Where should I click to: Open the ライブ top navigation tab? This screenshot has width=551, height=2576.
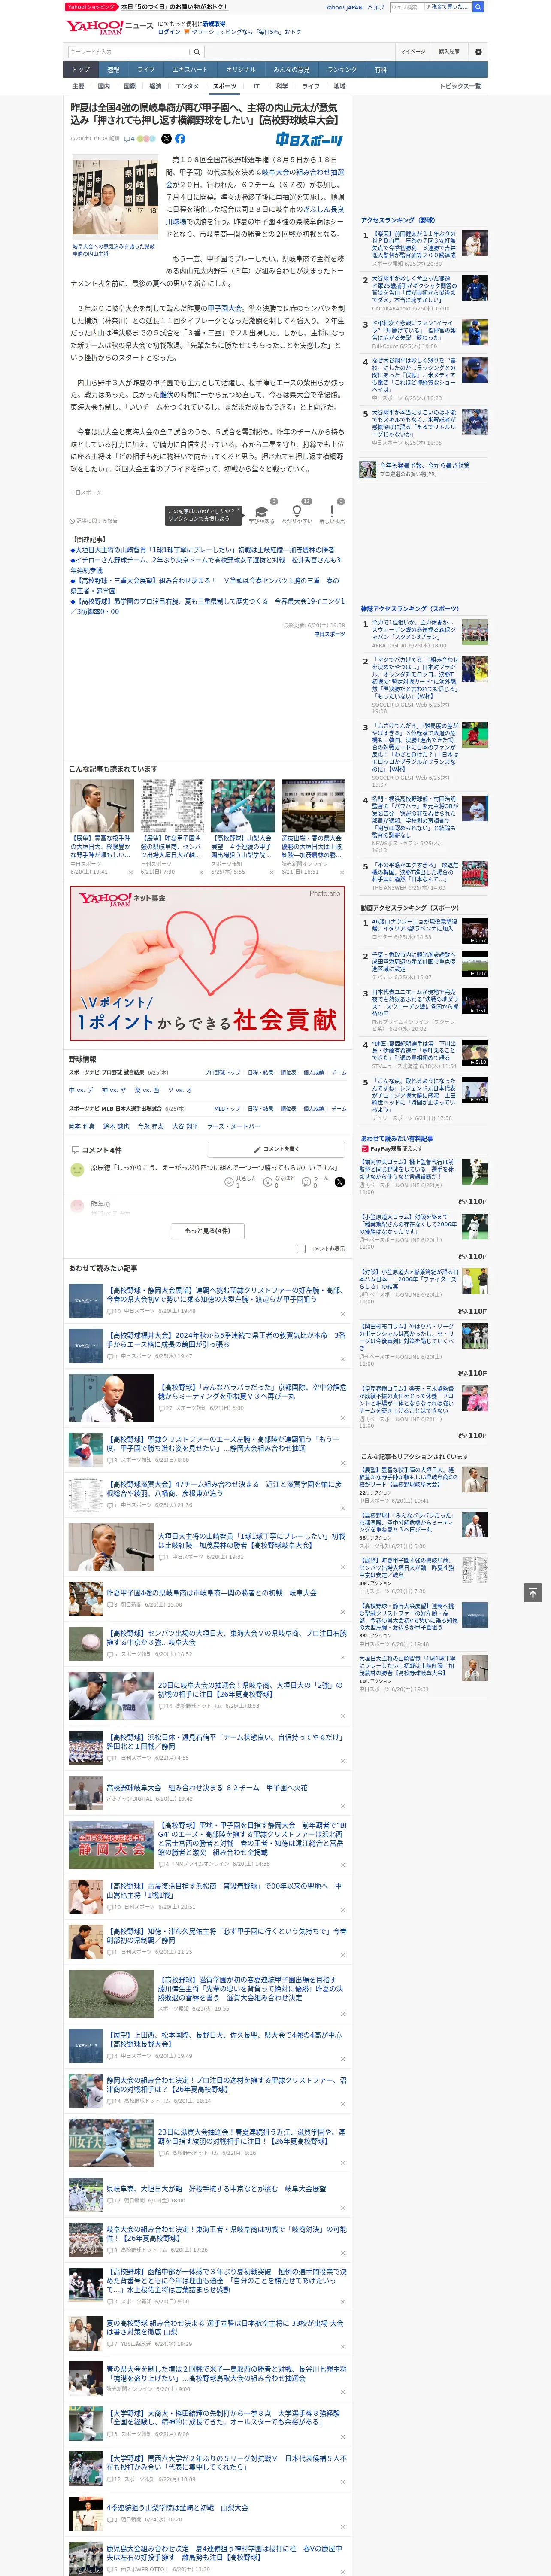tap(146, 70)
